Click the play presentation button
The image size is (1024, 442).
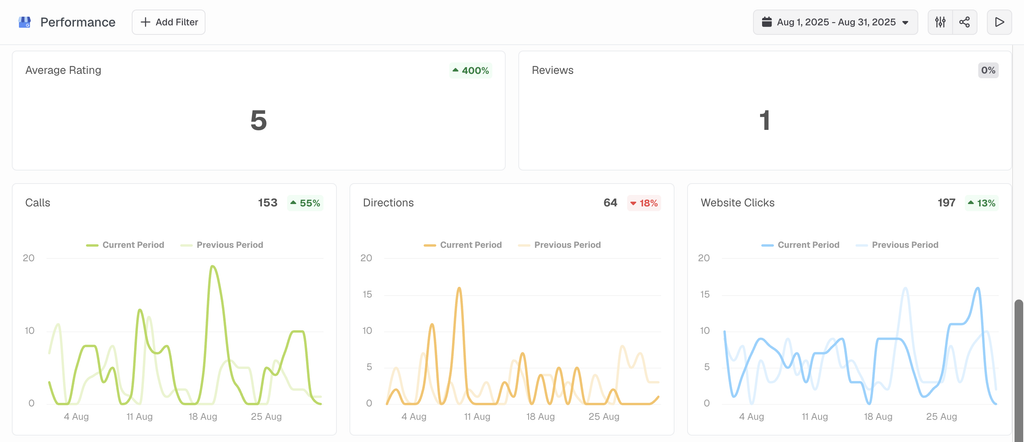tap(999, 22)
